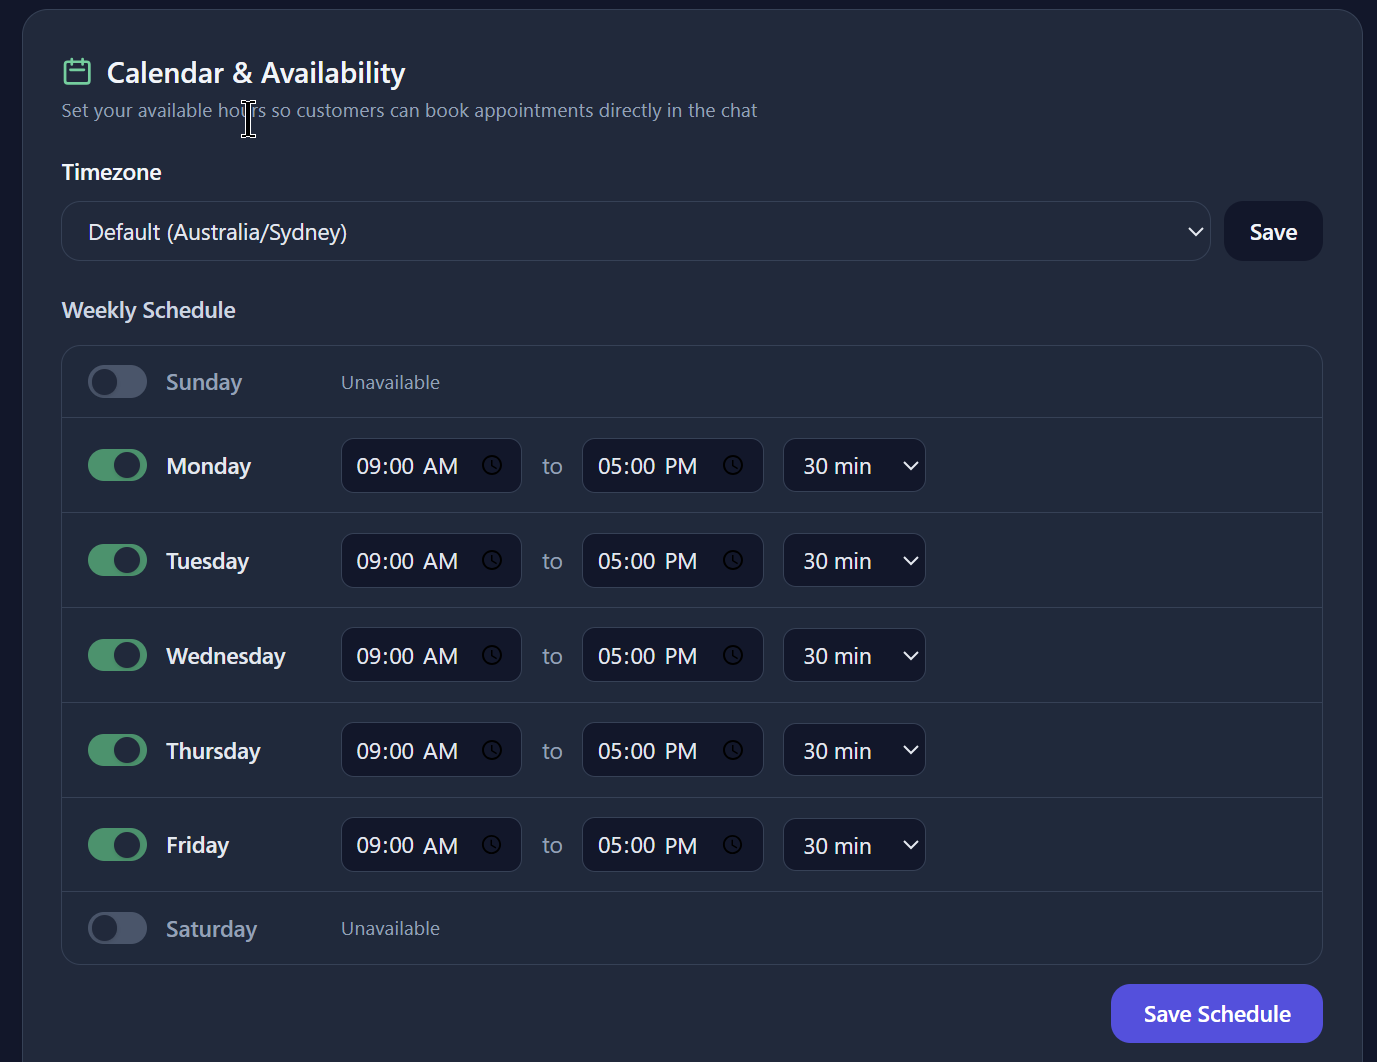Screen dimensions: 1377x1062
Task: Click the calendar icon in the header
Action: click(76, 71)
